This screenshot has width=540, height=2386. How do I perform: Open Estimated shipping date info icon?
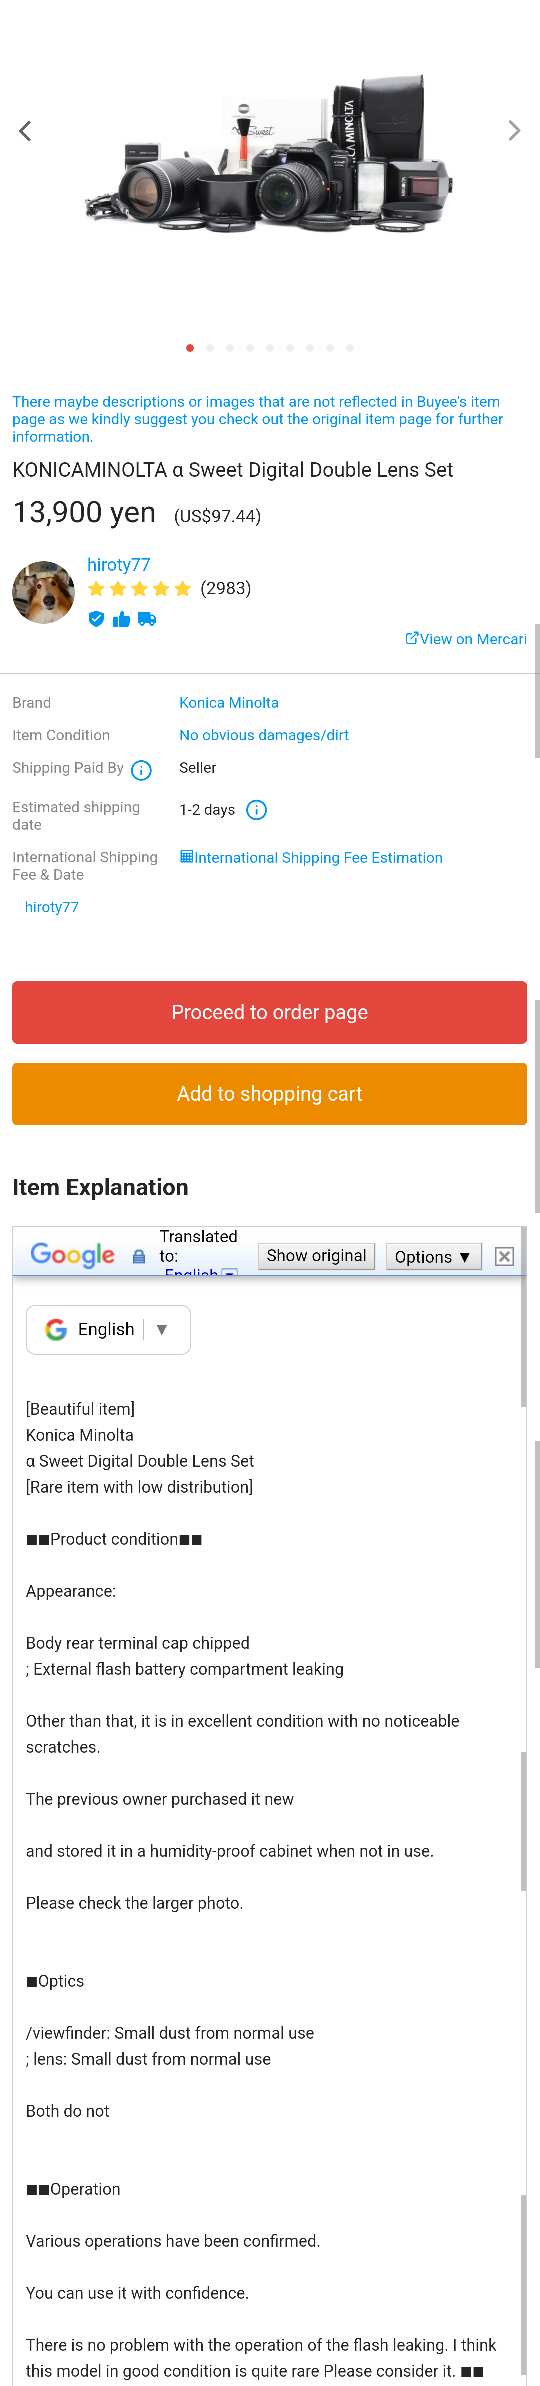pos(256,810)
